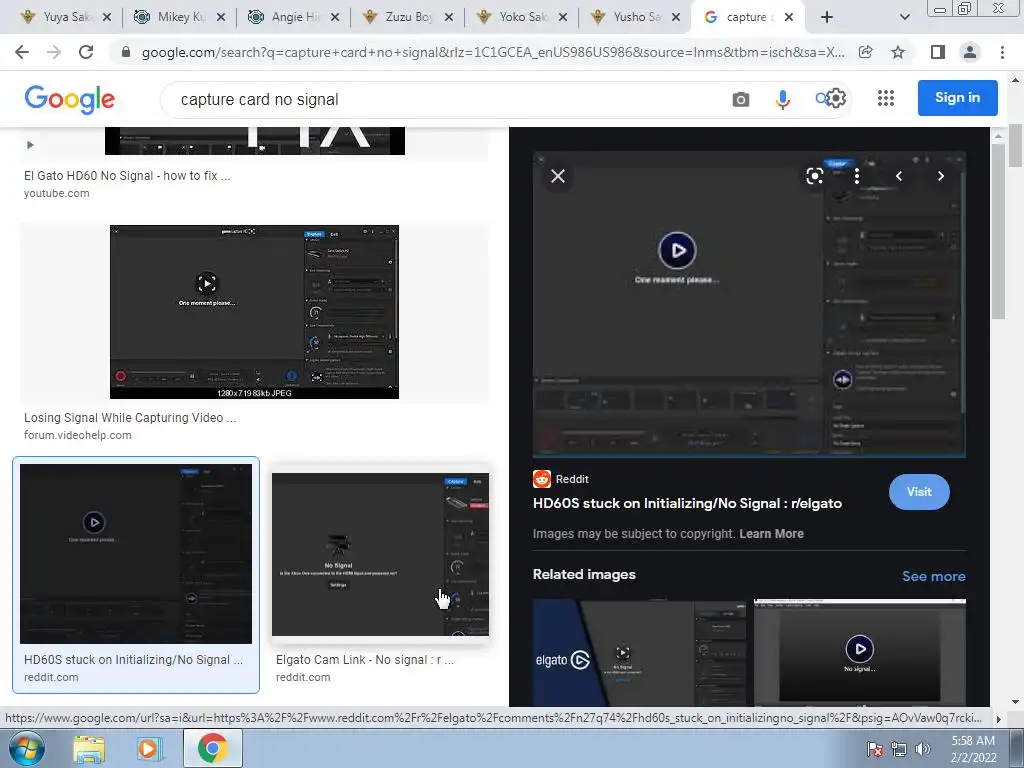
Task: Go back to the previous page
Action: (x=22, y=52)
